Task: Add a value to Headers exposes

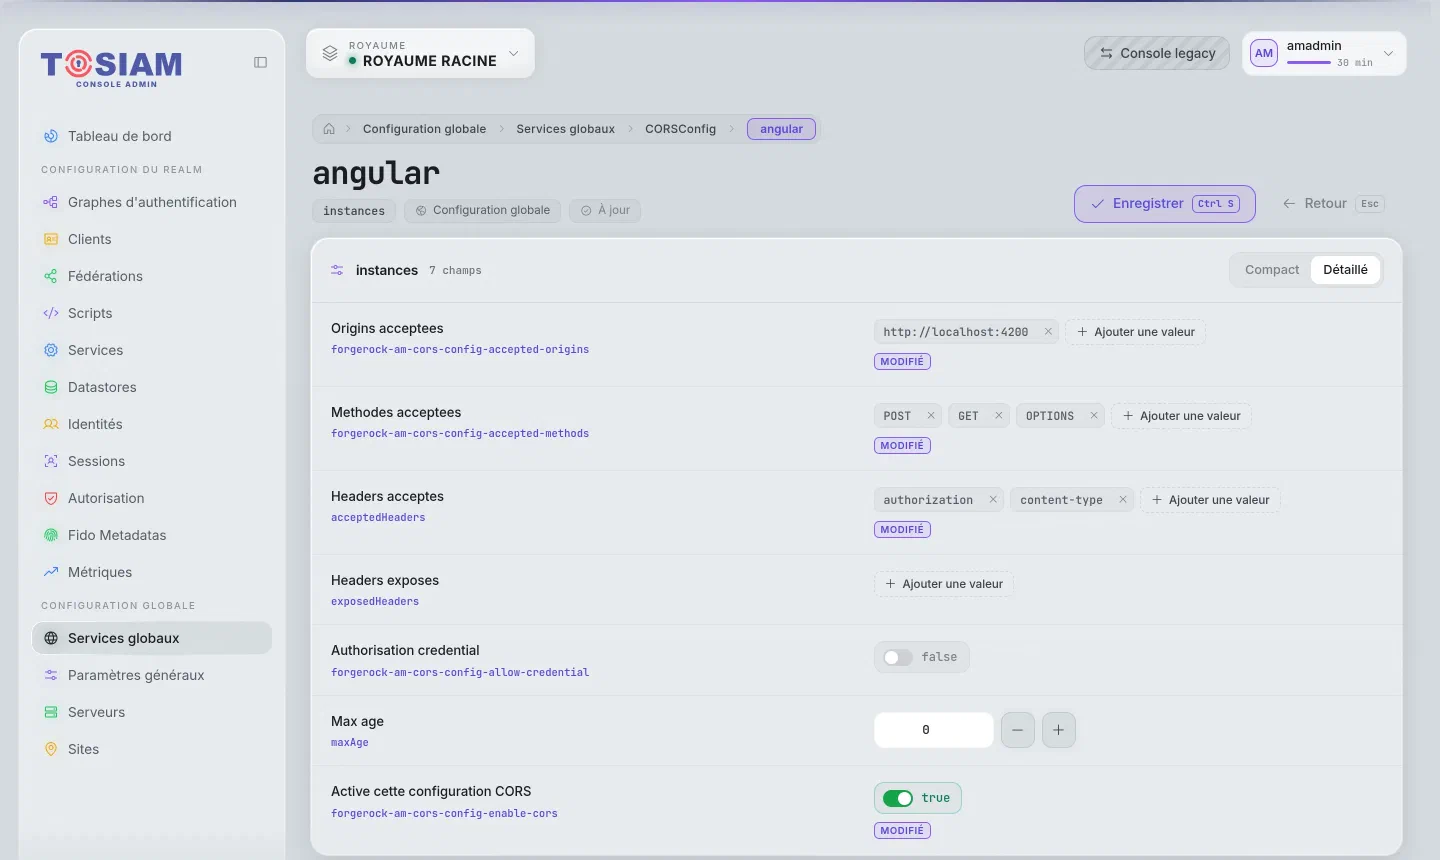Action: pyautogui.click(x=944, y=584)
